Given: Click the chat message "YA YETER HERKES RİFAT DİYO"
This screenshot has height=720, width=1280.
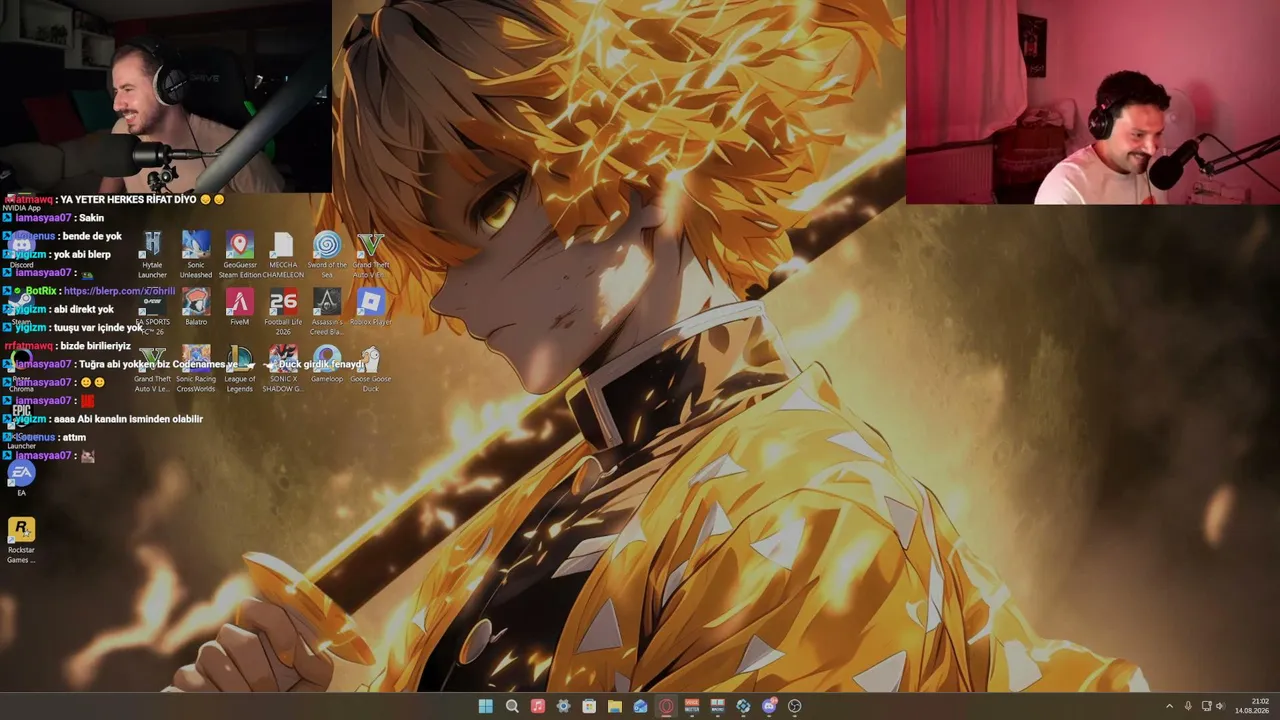Looking at the screenshot, I should 128,200.
